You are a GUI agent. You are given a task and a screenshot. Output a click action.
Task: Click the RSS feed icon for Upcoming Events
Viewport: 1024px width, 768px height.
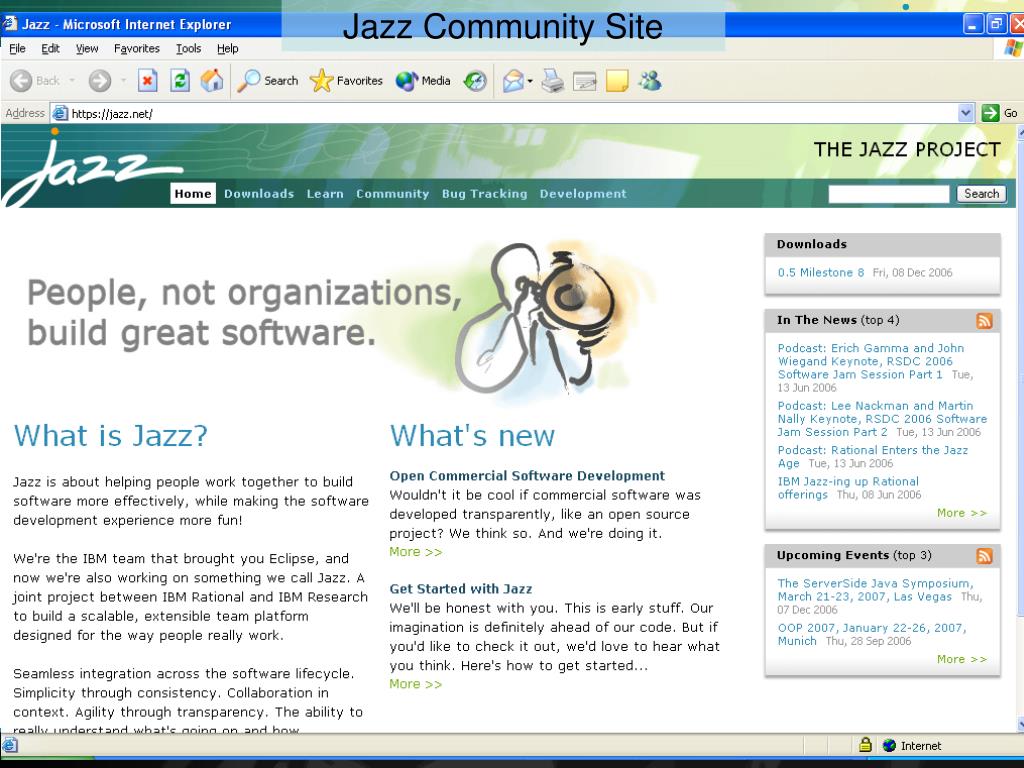click(984, 556)
